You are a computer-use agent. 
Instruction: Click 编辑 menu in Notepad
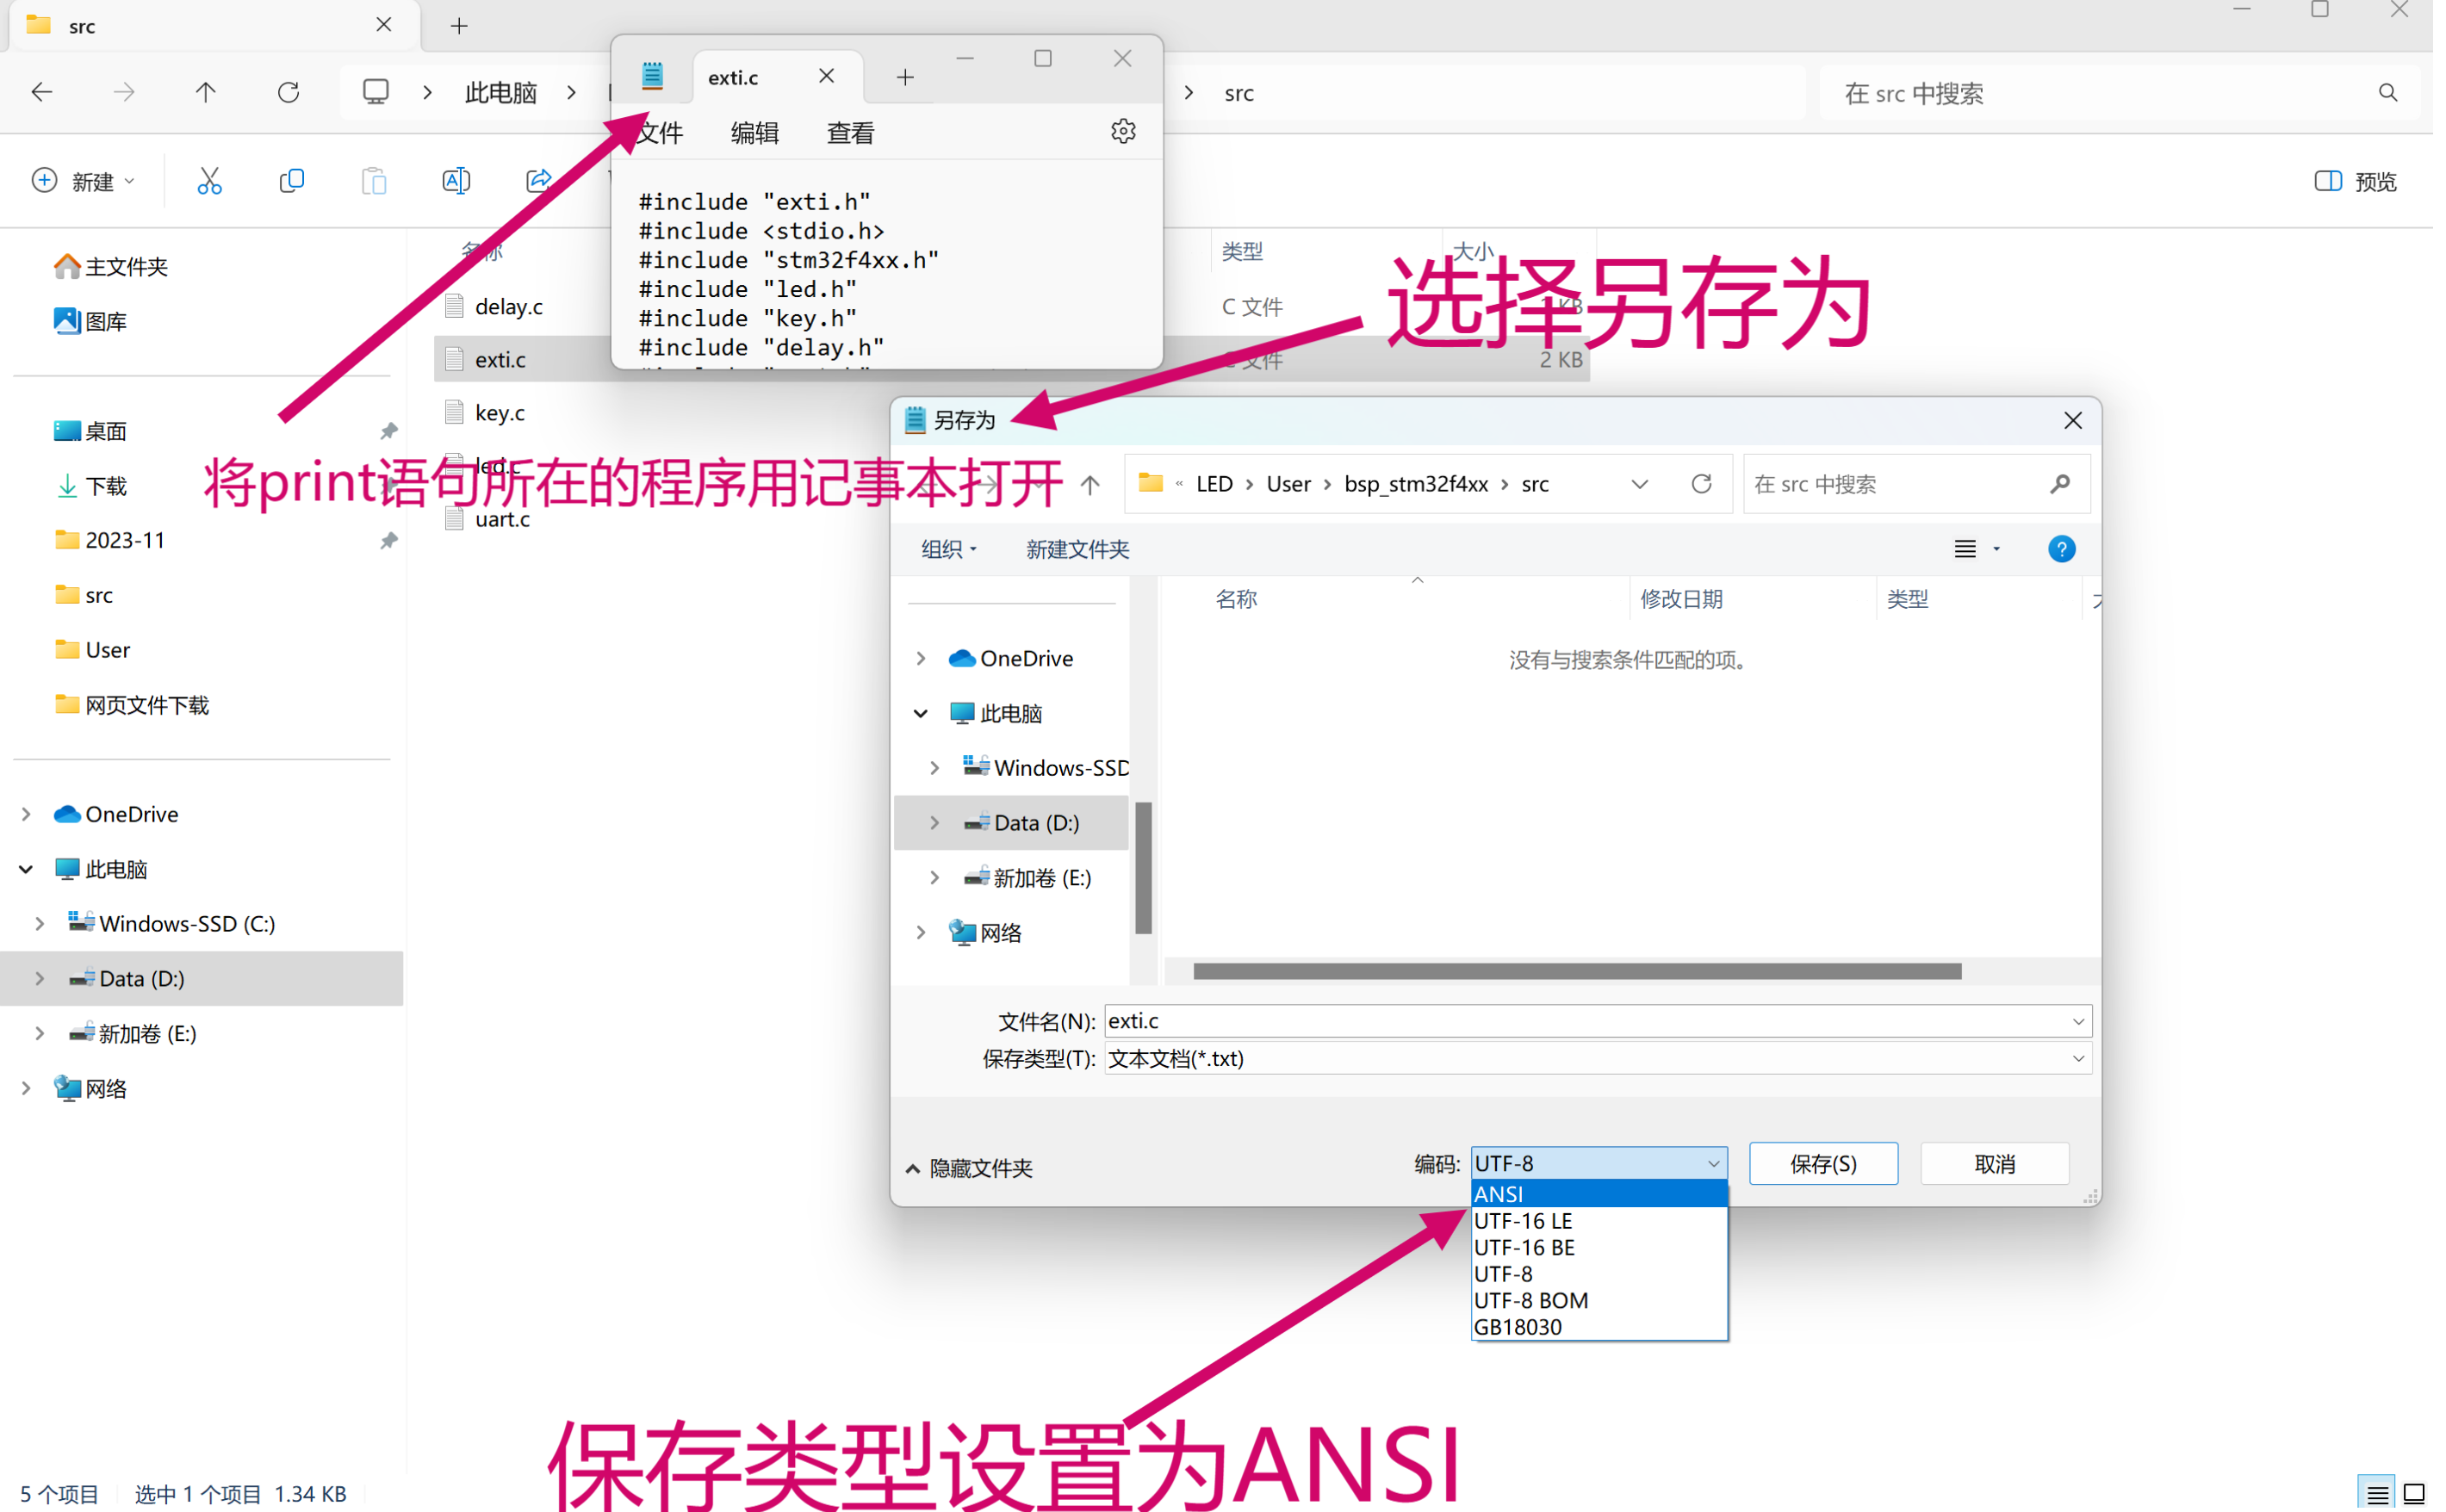pos(753,133)
